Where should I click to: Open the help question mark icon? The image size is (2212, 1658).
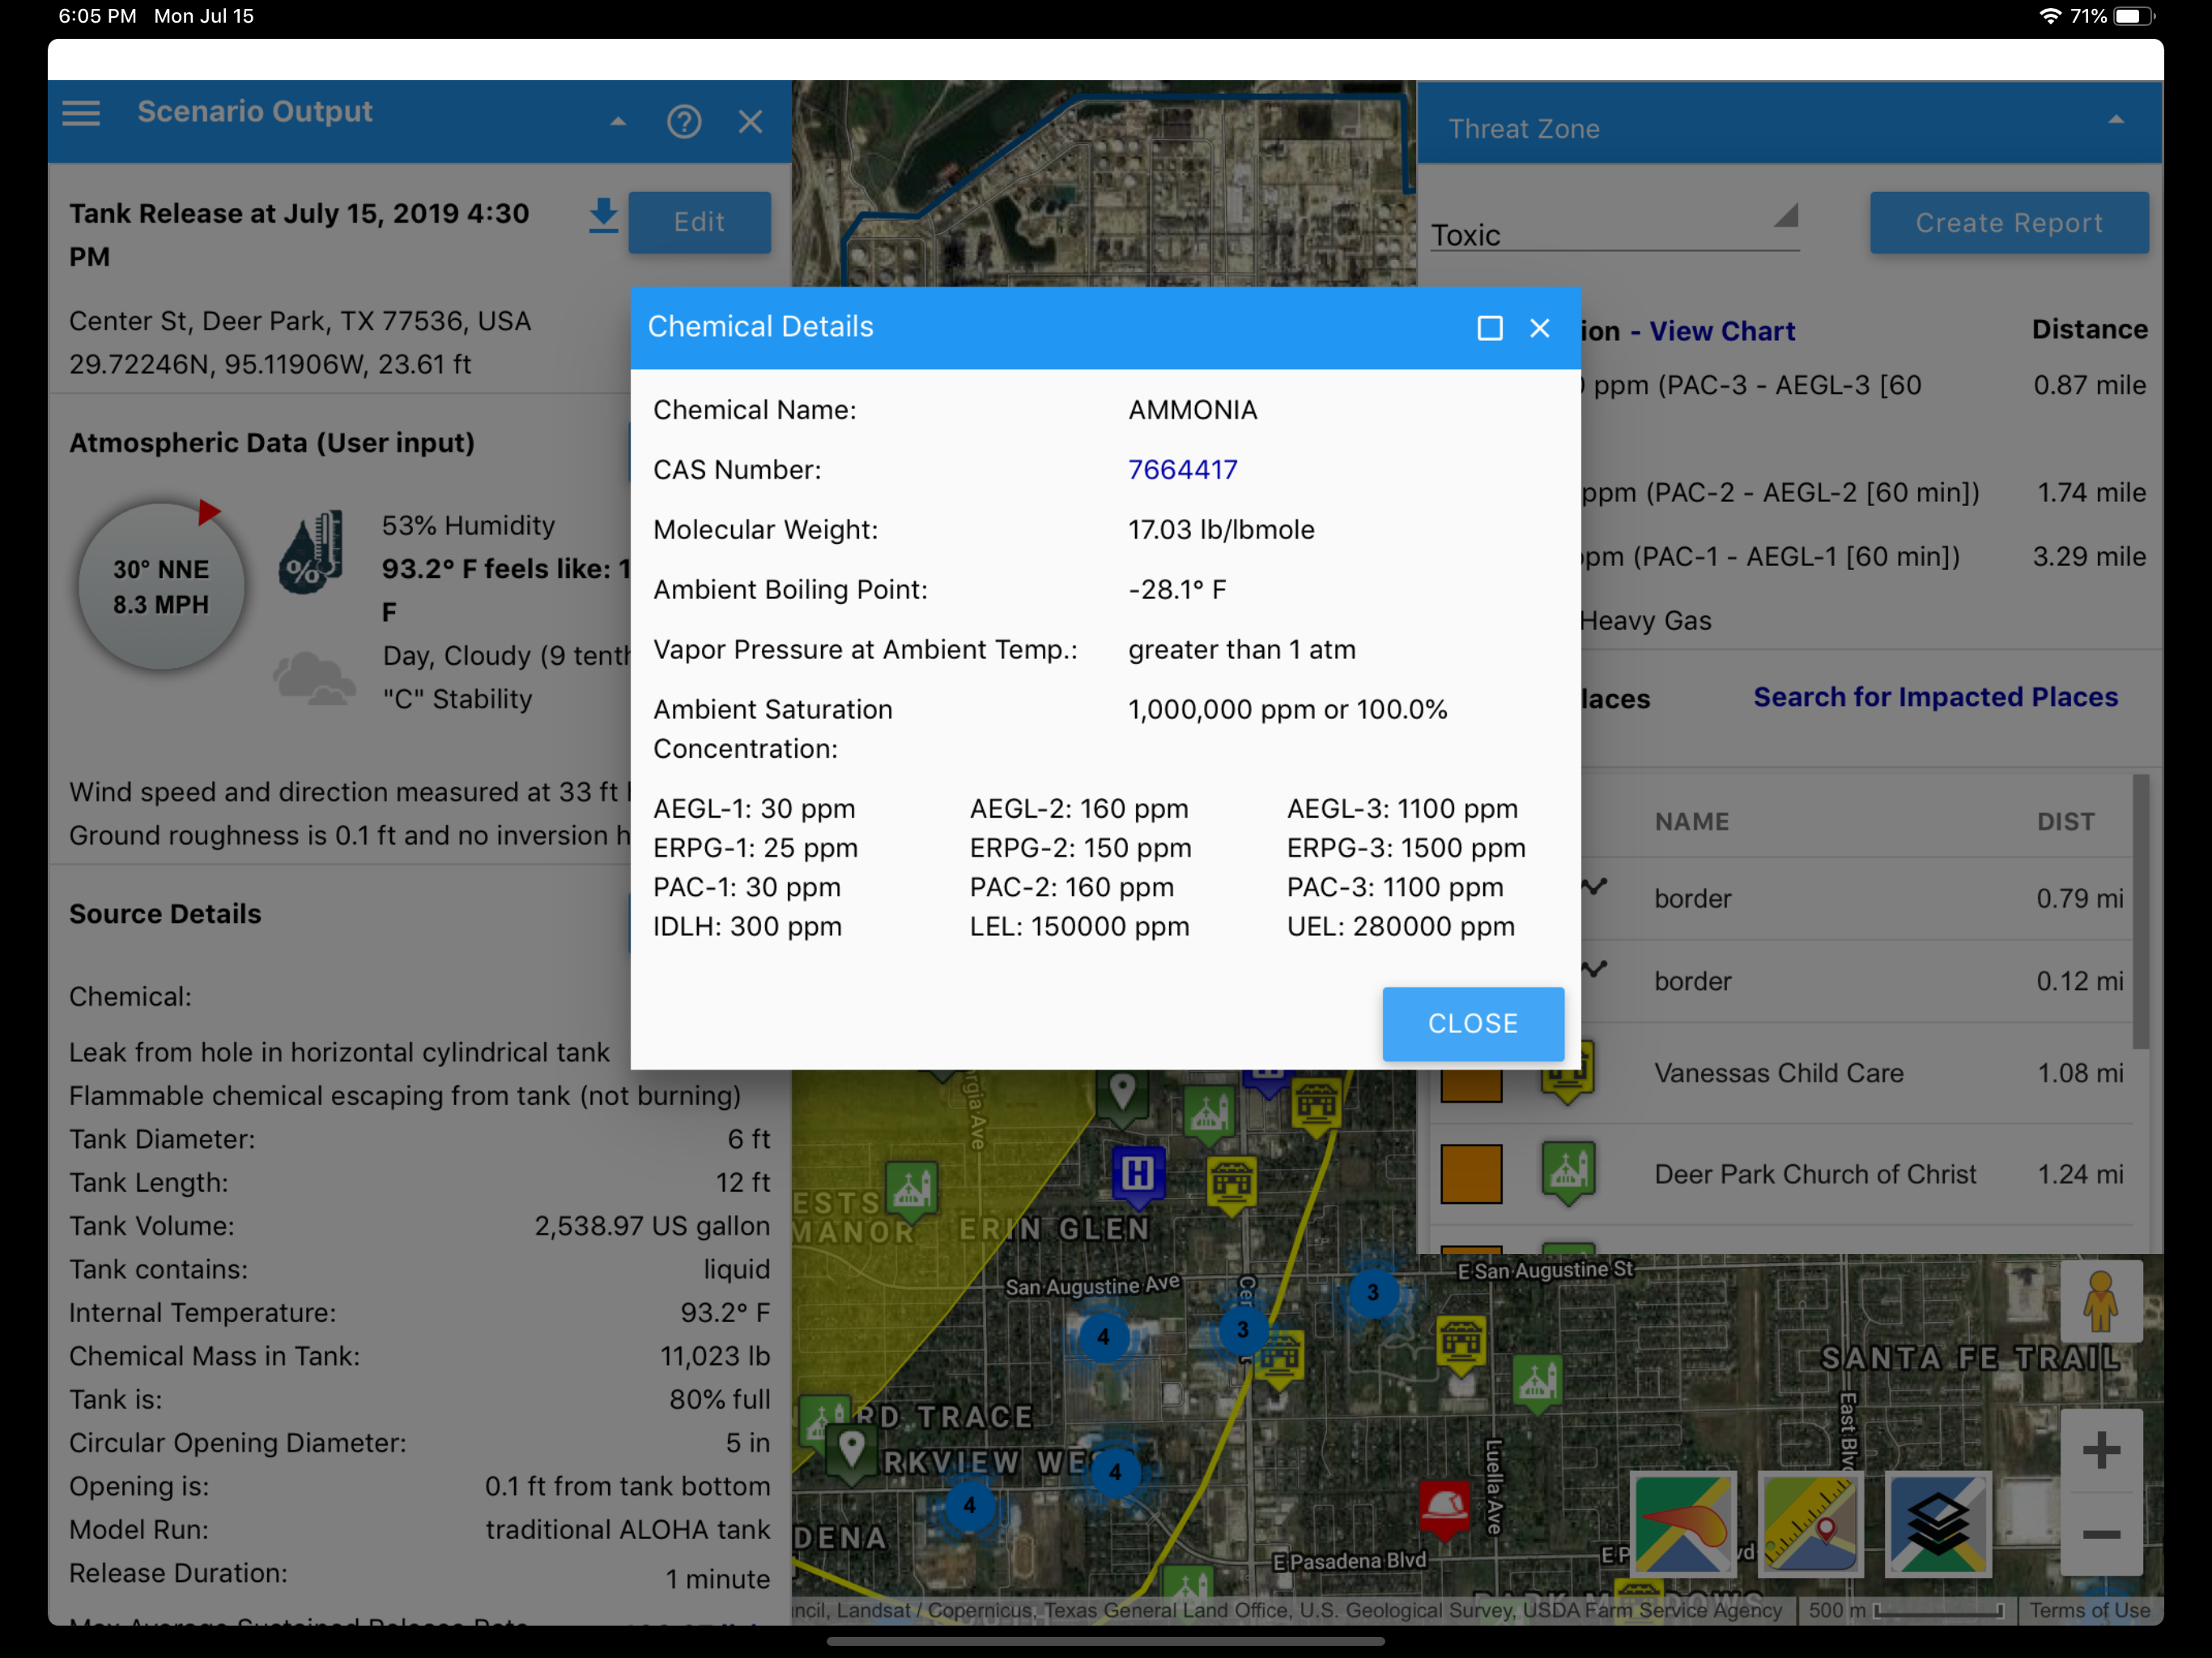(x=684, y=121)
